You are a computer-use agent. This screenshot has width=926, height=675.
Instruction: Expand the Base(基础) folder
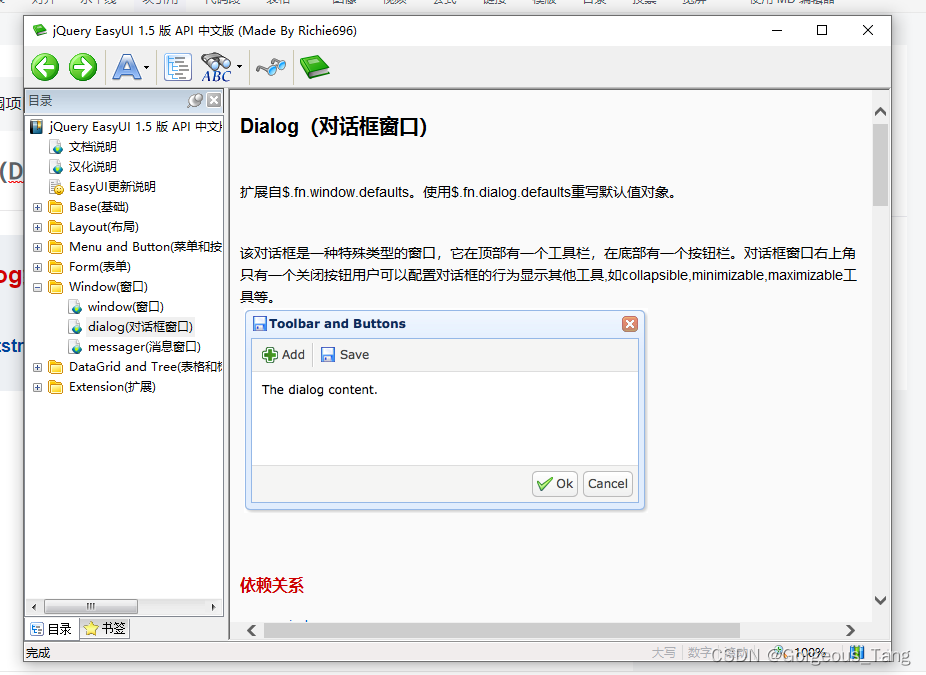37,207
